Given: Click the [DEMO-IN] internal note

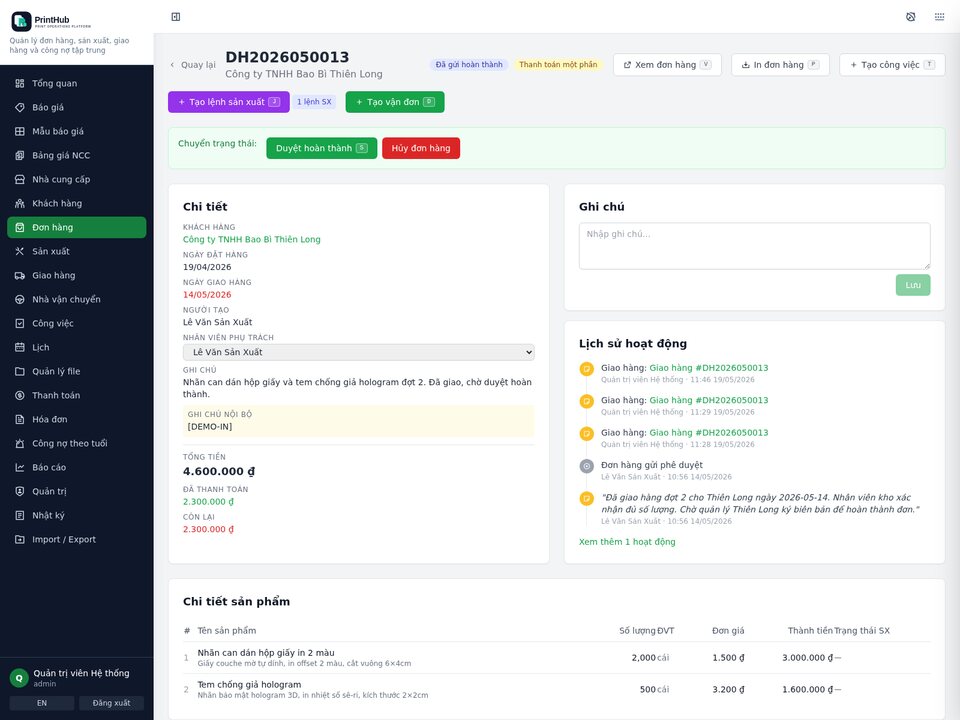Looking at the screenshot, I should (210, 427).
